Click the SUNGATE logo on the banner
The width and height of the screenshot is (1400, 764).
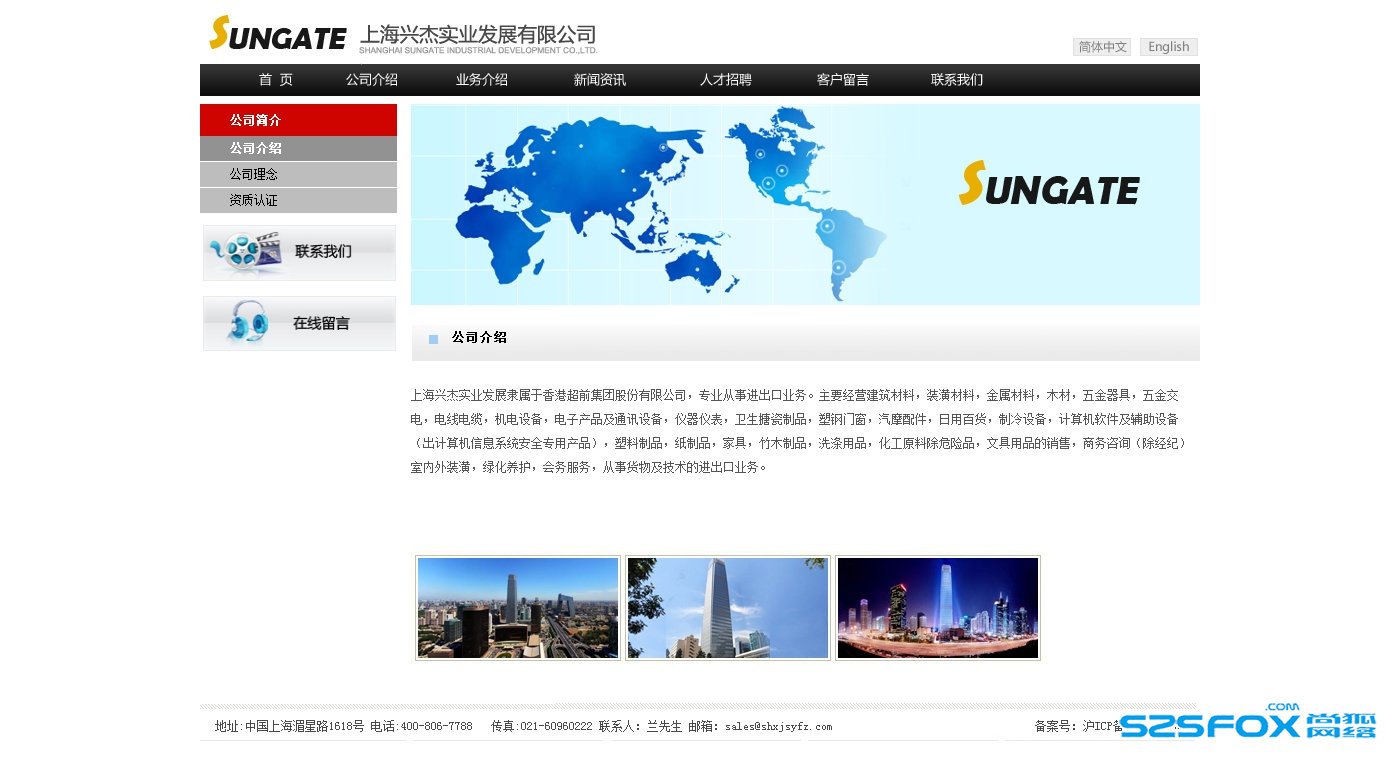[1048, 184]
